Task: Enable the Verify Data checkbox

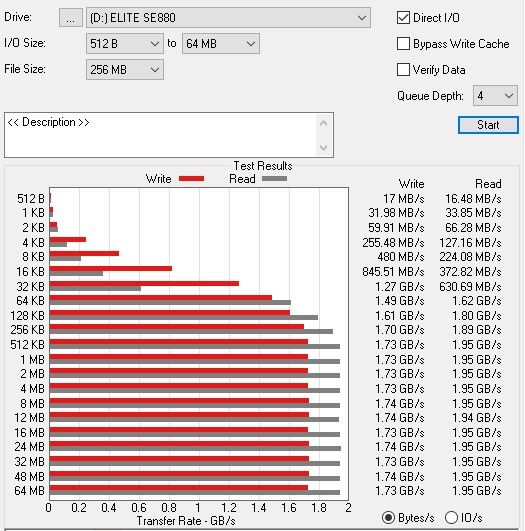Action: point(403,70)
